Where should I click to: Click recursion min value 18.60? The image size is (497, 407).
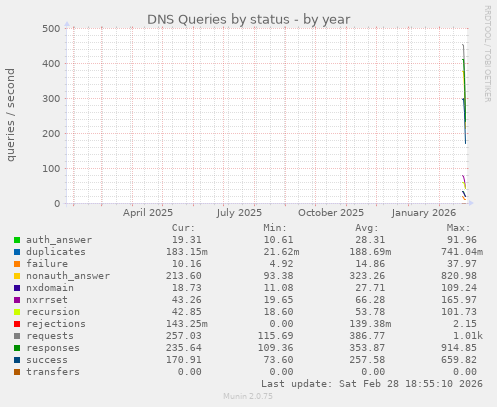point(278,312)
